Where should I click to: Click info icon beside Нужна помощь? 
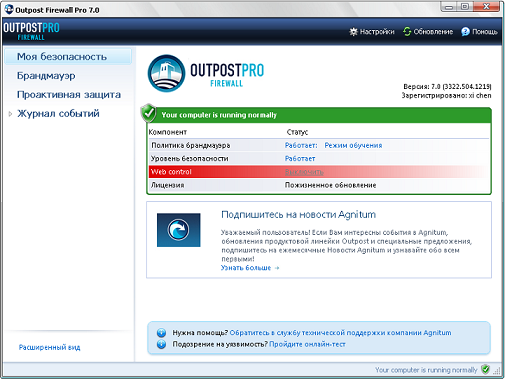click(x=161, y=333)
